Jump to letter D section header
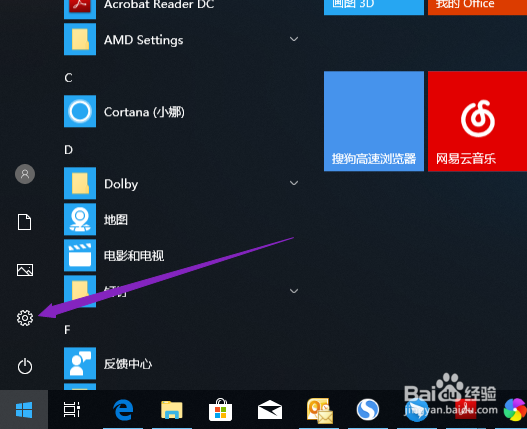The image size is (527, 429). 68,150
